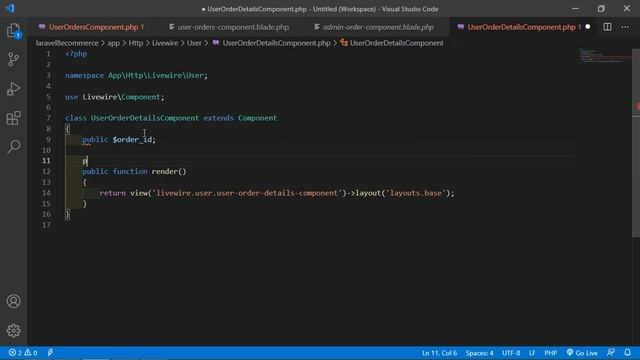Viewport: 640px width, 360px height.
Task: Click the VS Code logo icon
Action: tap(10, 8)
